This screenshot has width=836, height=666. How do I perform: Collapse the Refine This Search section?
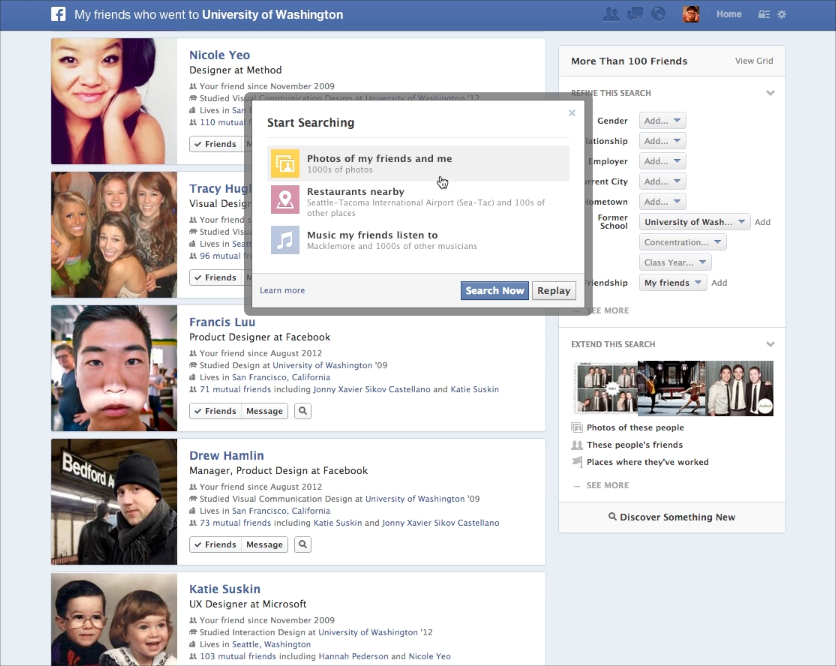(x=770, y=93)
